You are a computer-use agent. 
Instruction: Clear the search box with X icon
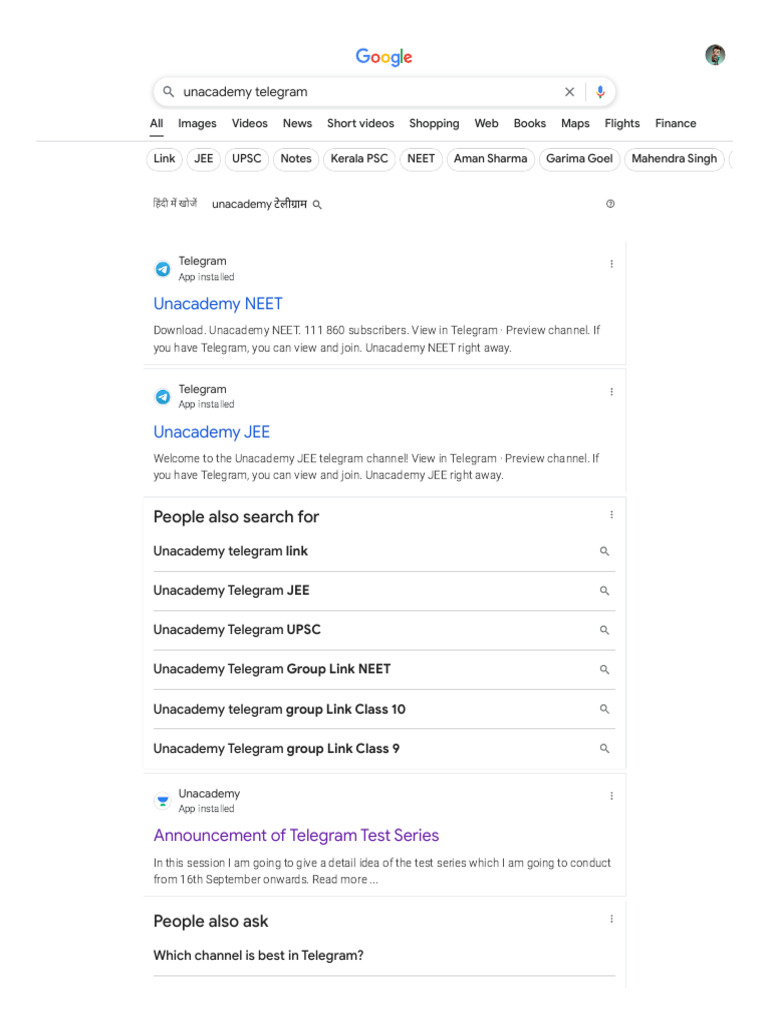point(570,92)
